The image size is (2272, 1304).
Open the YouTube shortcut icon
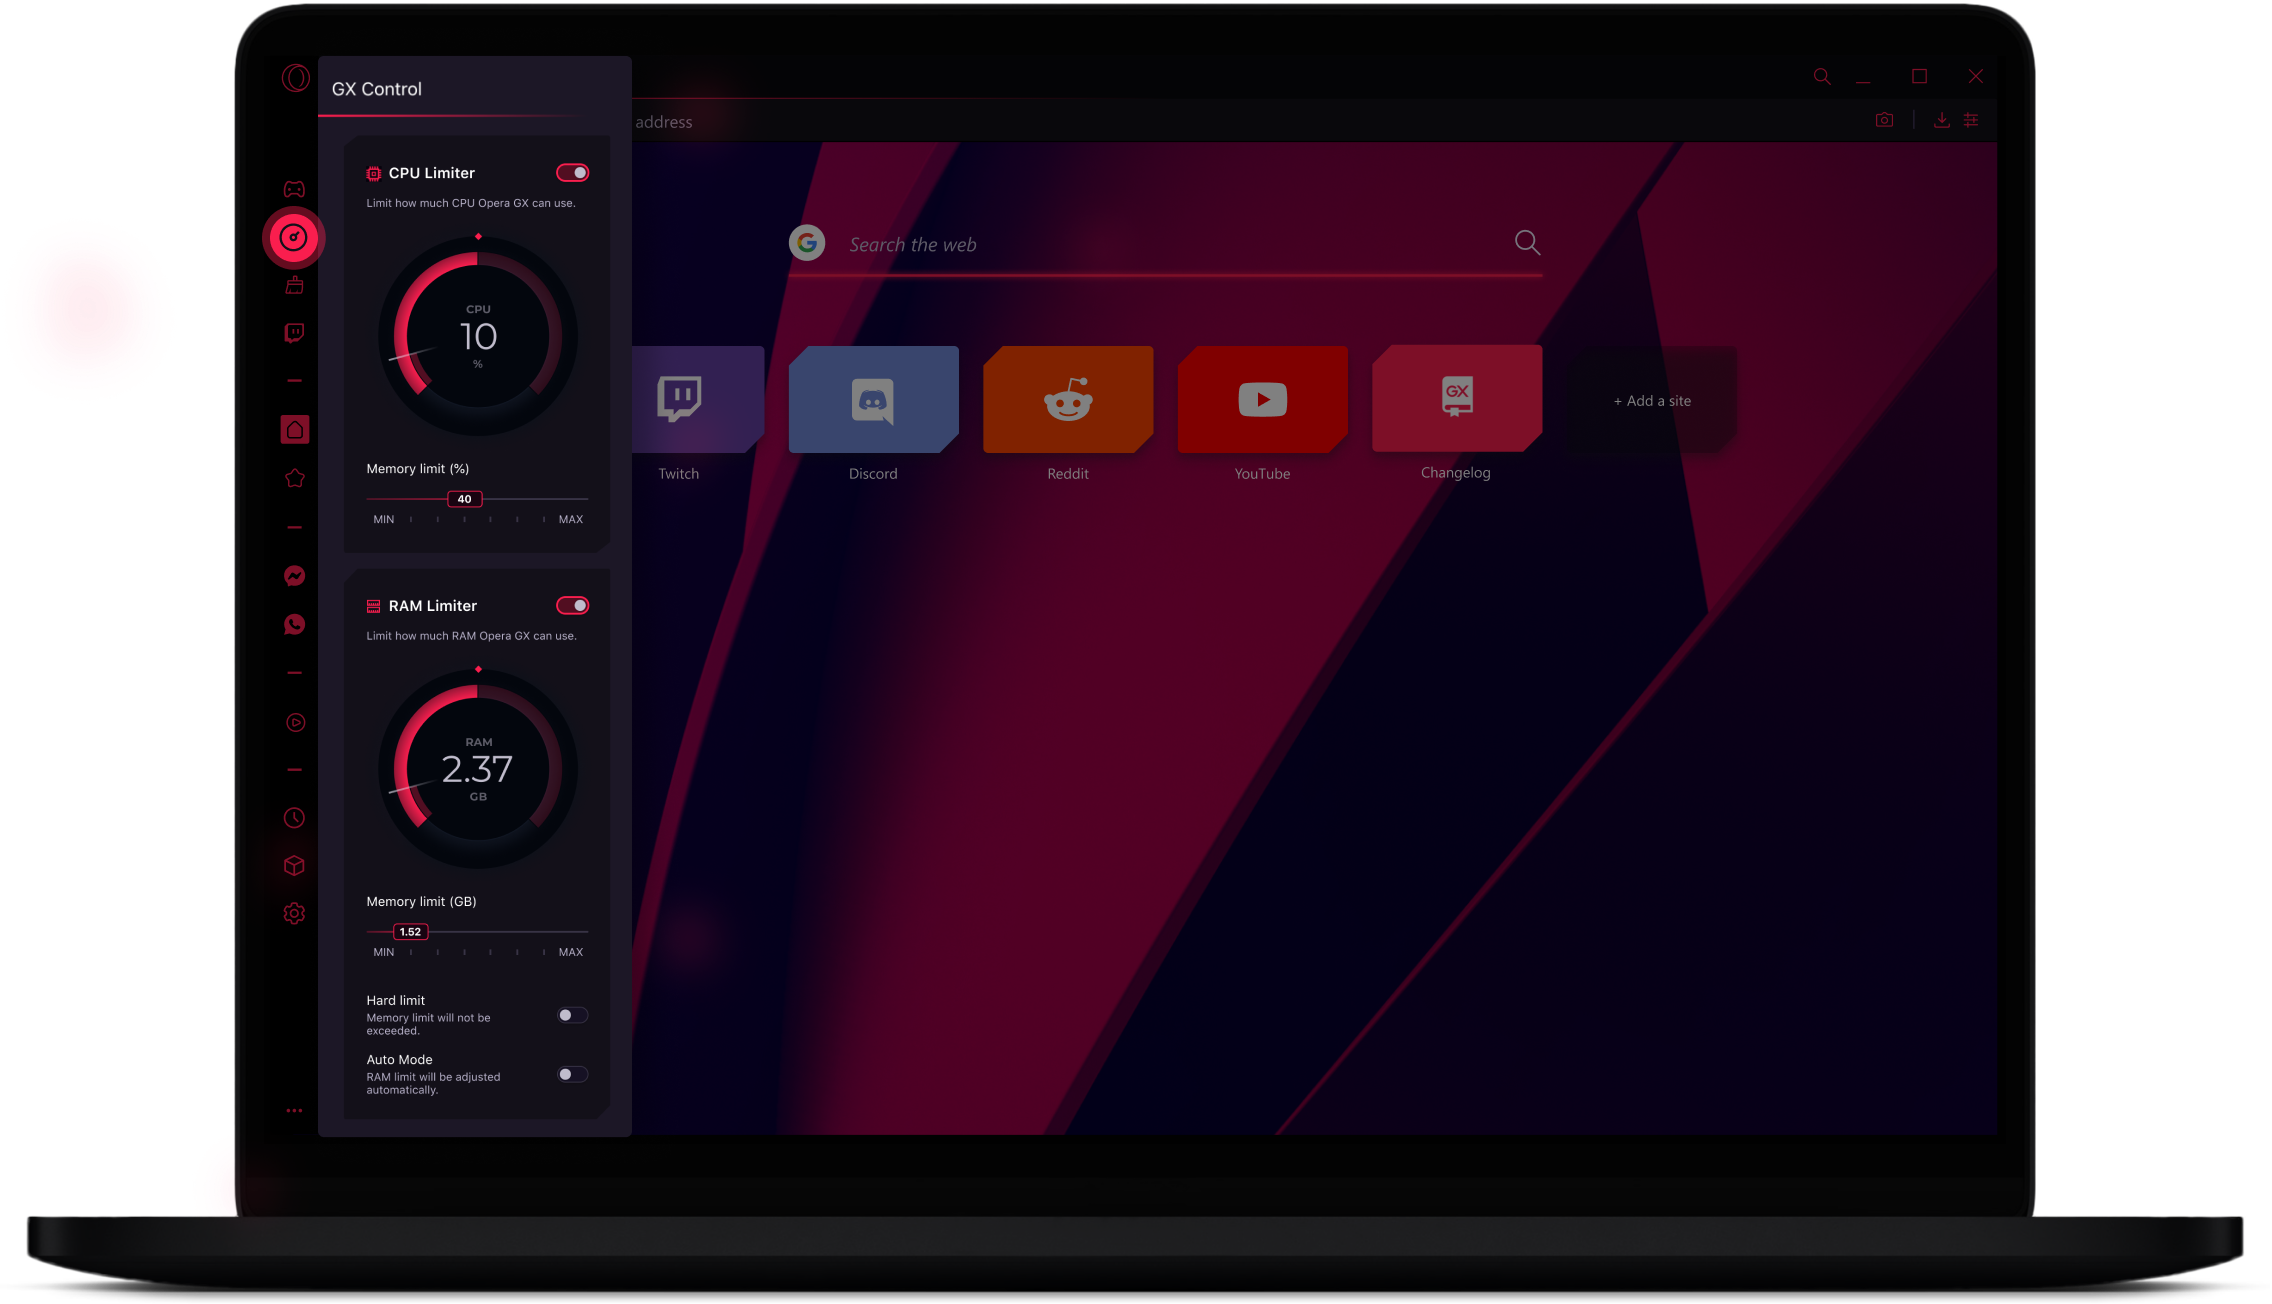1261,399
